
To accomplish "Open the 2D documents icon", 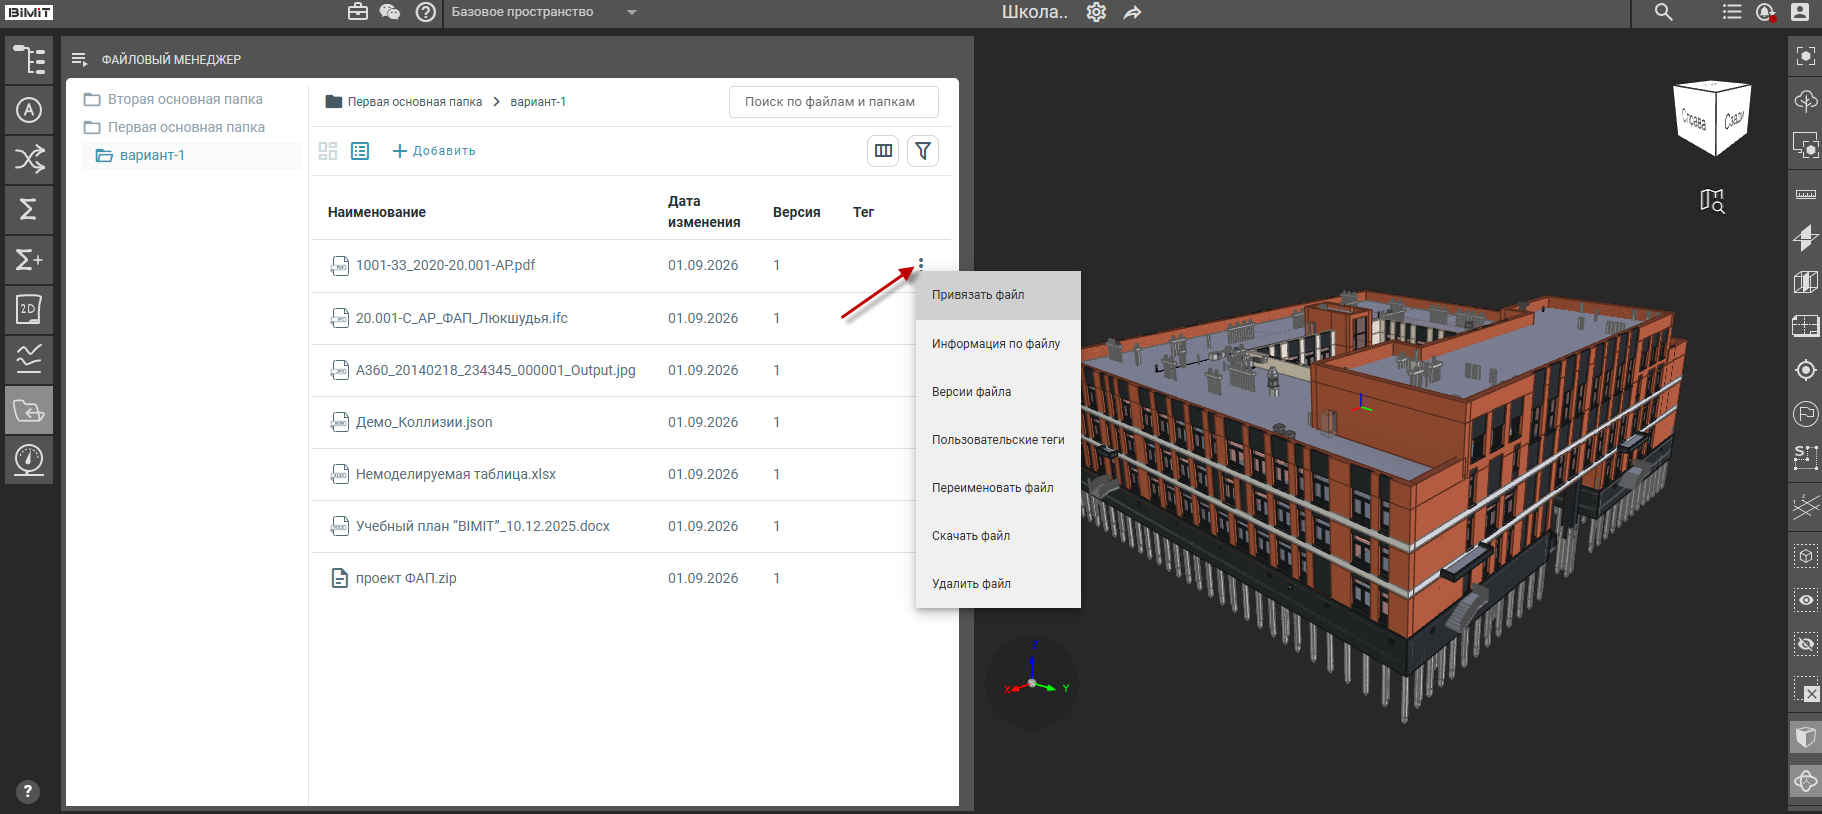I will click(29, 310).
